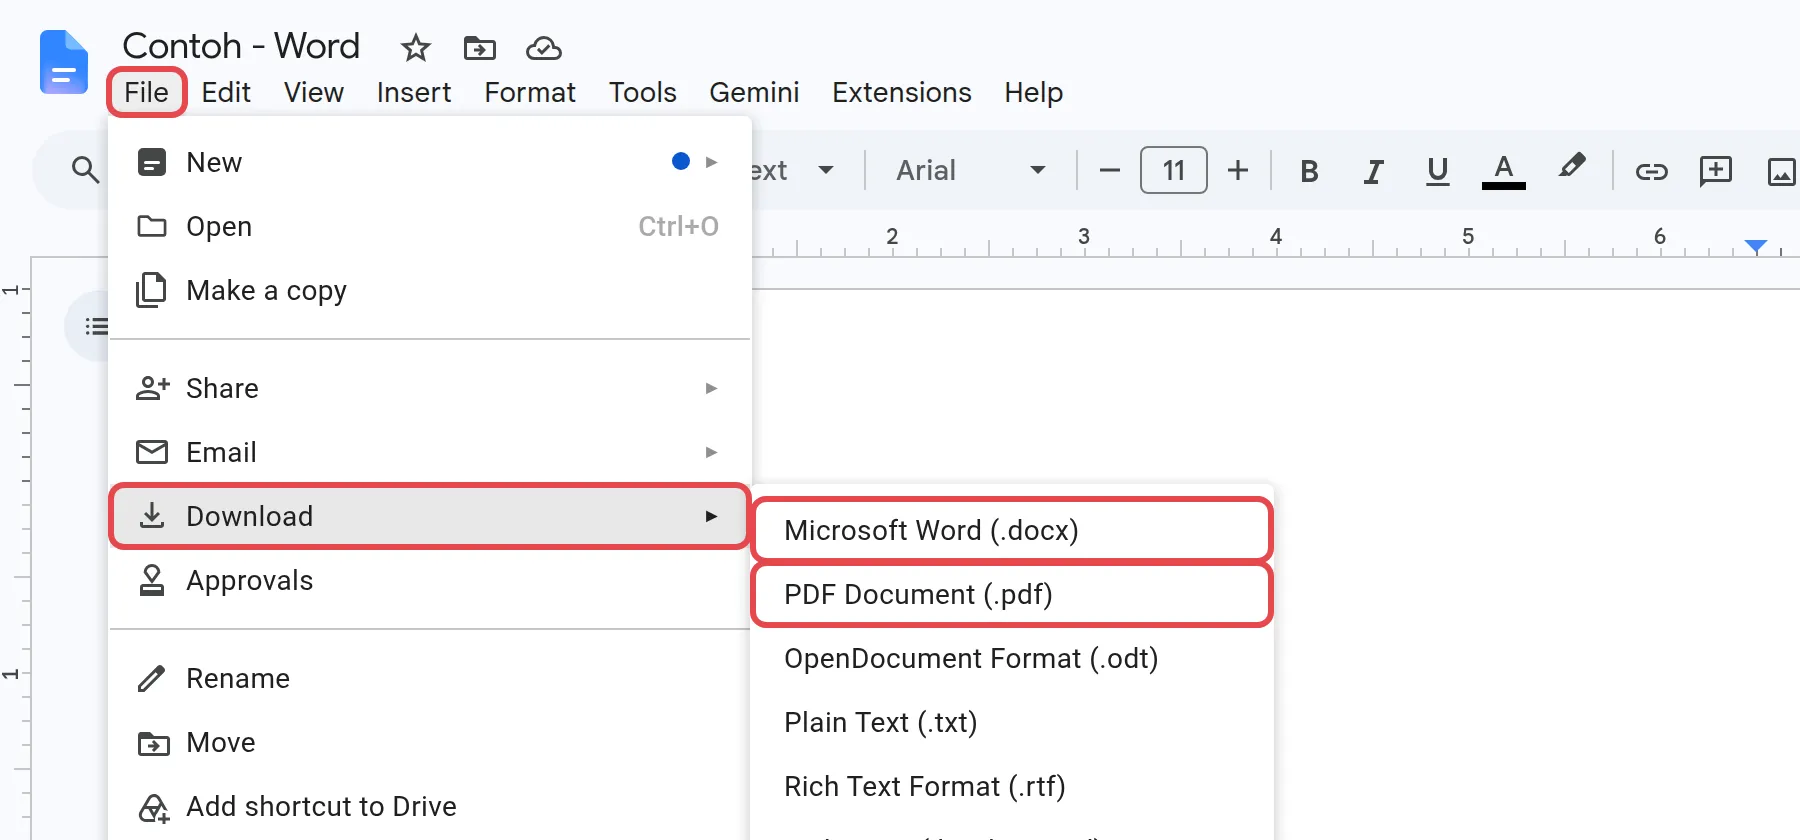This screenshot has height=840, width=1800.
Task: Select Add shortcut to Drive
Action: (x=429, y=806)
